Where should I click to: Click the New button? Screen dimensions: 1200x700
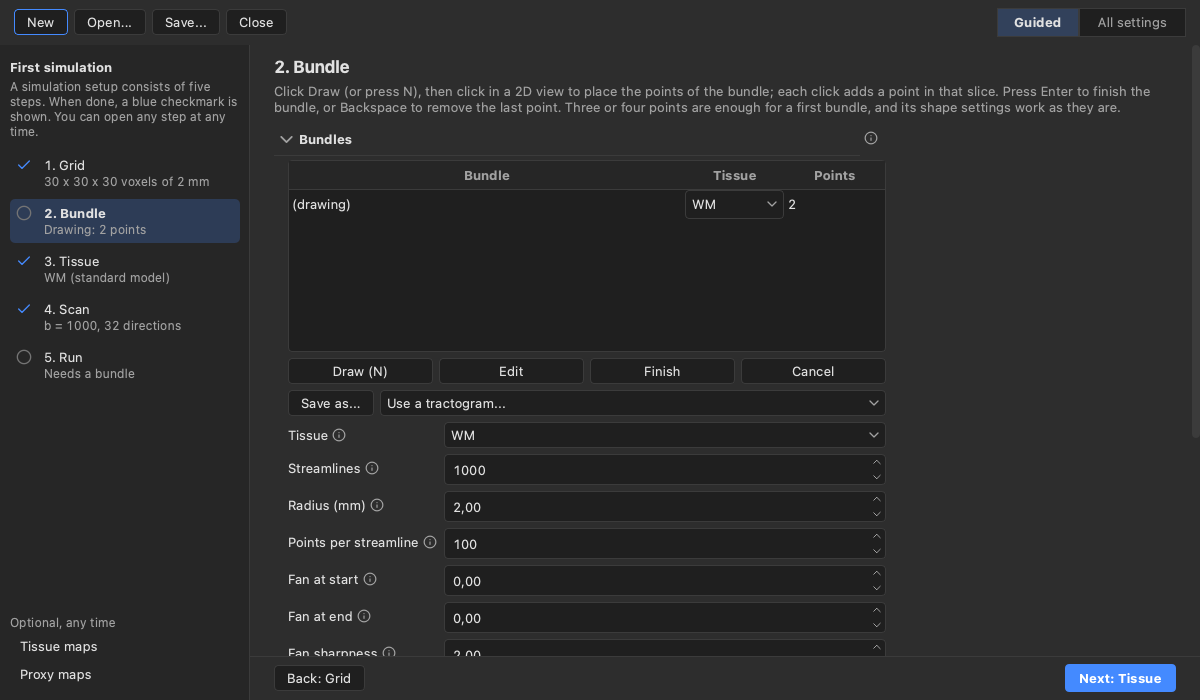click(41, 22)
